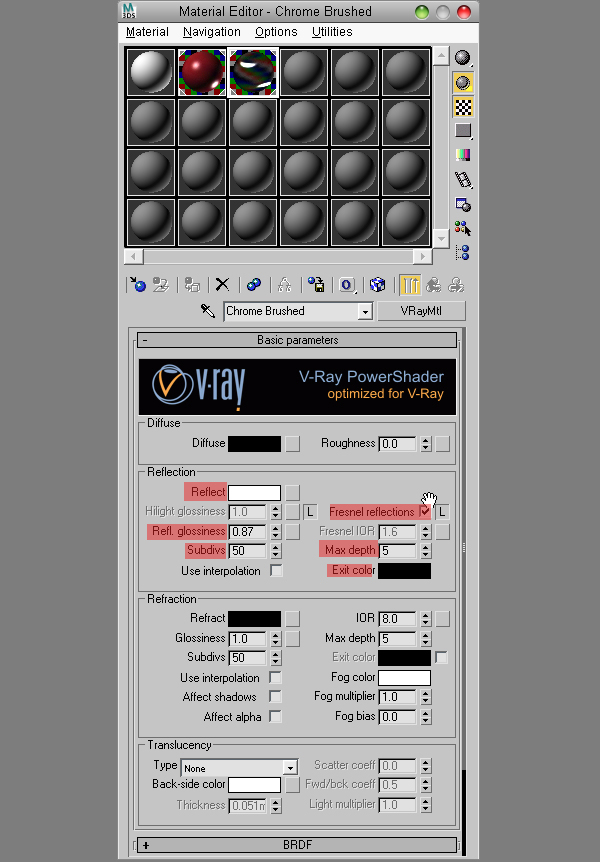This screenshot has width=600, height=862.
Task: Toggle reflection Use interpolation checkbox
Action: [276, 571]
